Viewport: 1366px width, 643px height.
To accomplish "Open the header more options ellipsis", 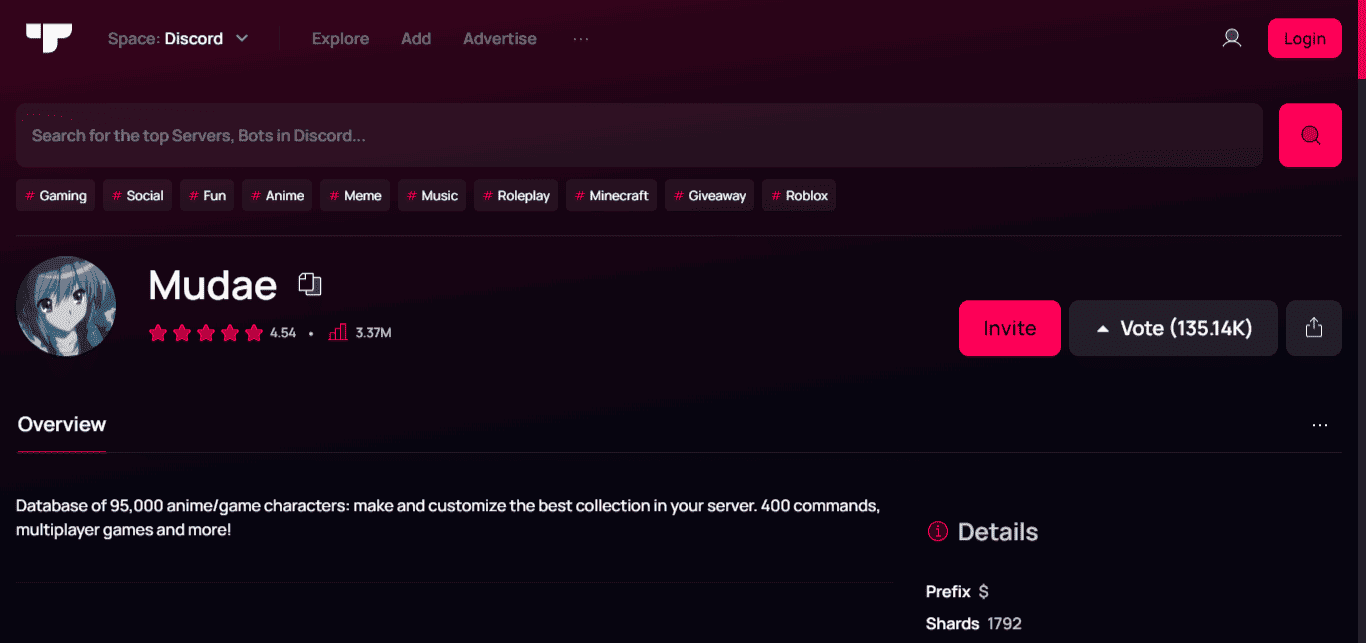I will (x=581, y=39).
